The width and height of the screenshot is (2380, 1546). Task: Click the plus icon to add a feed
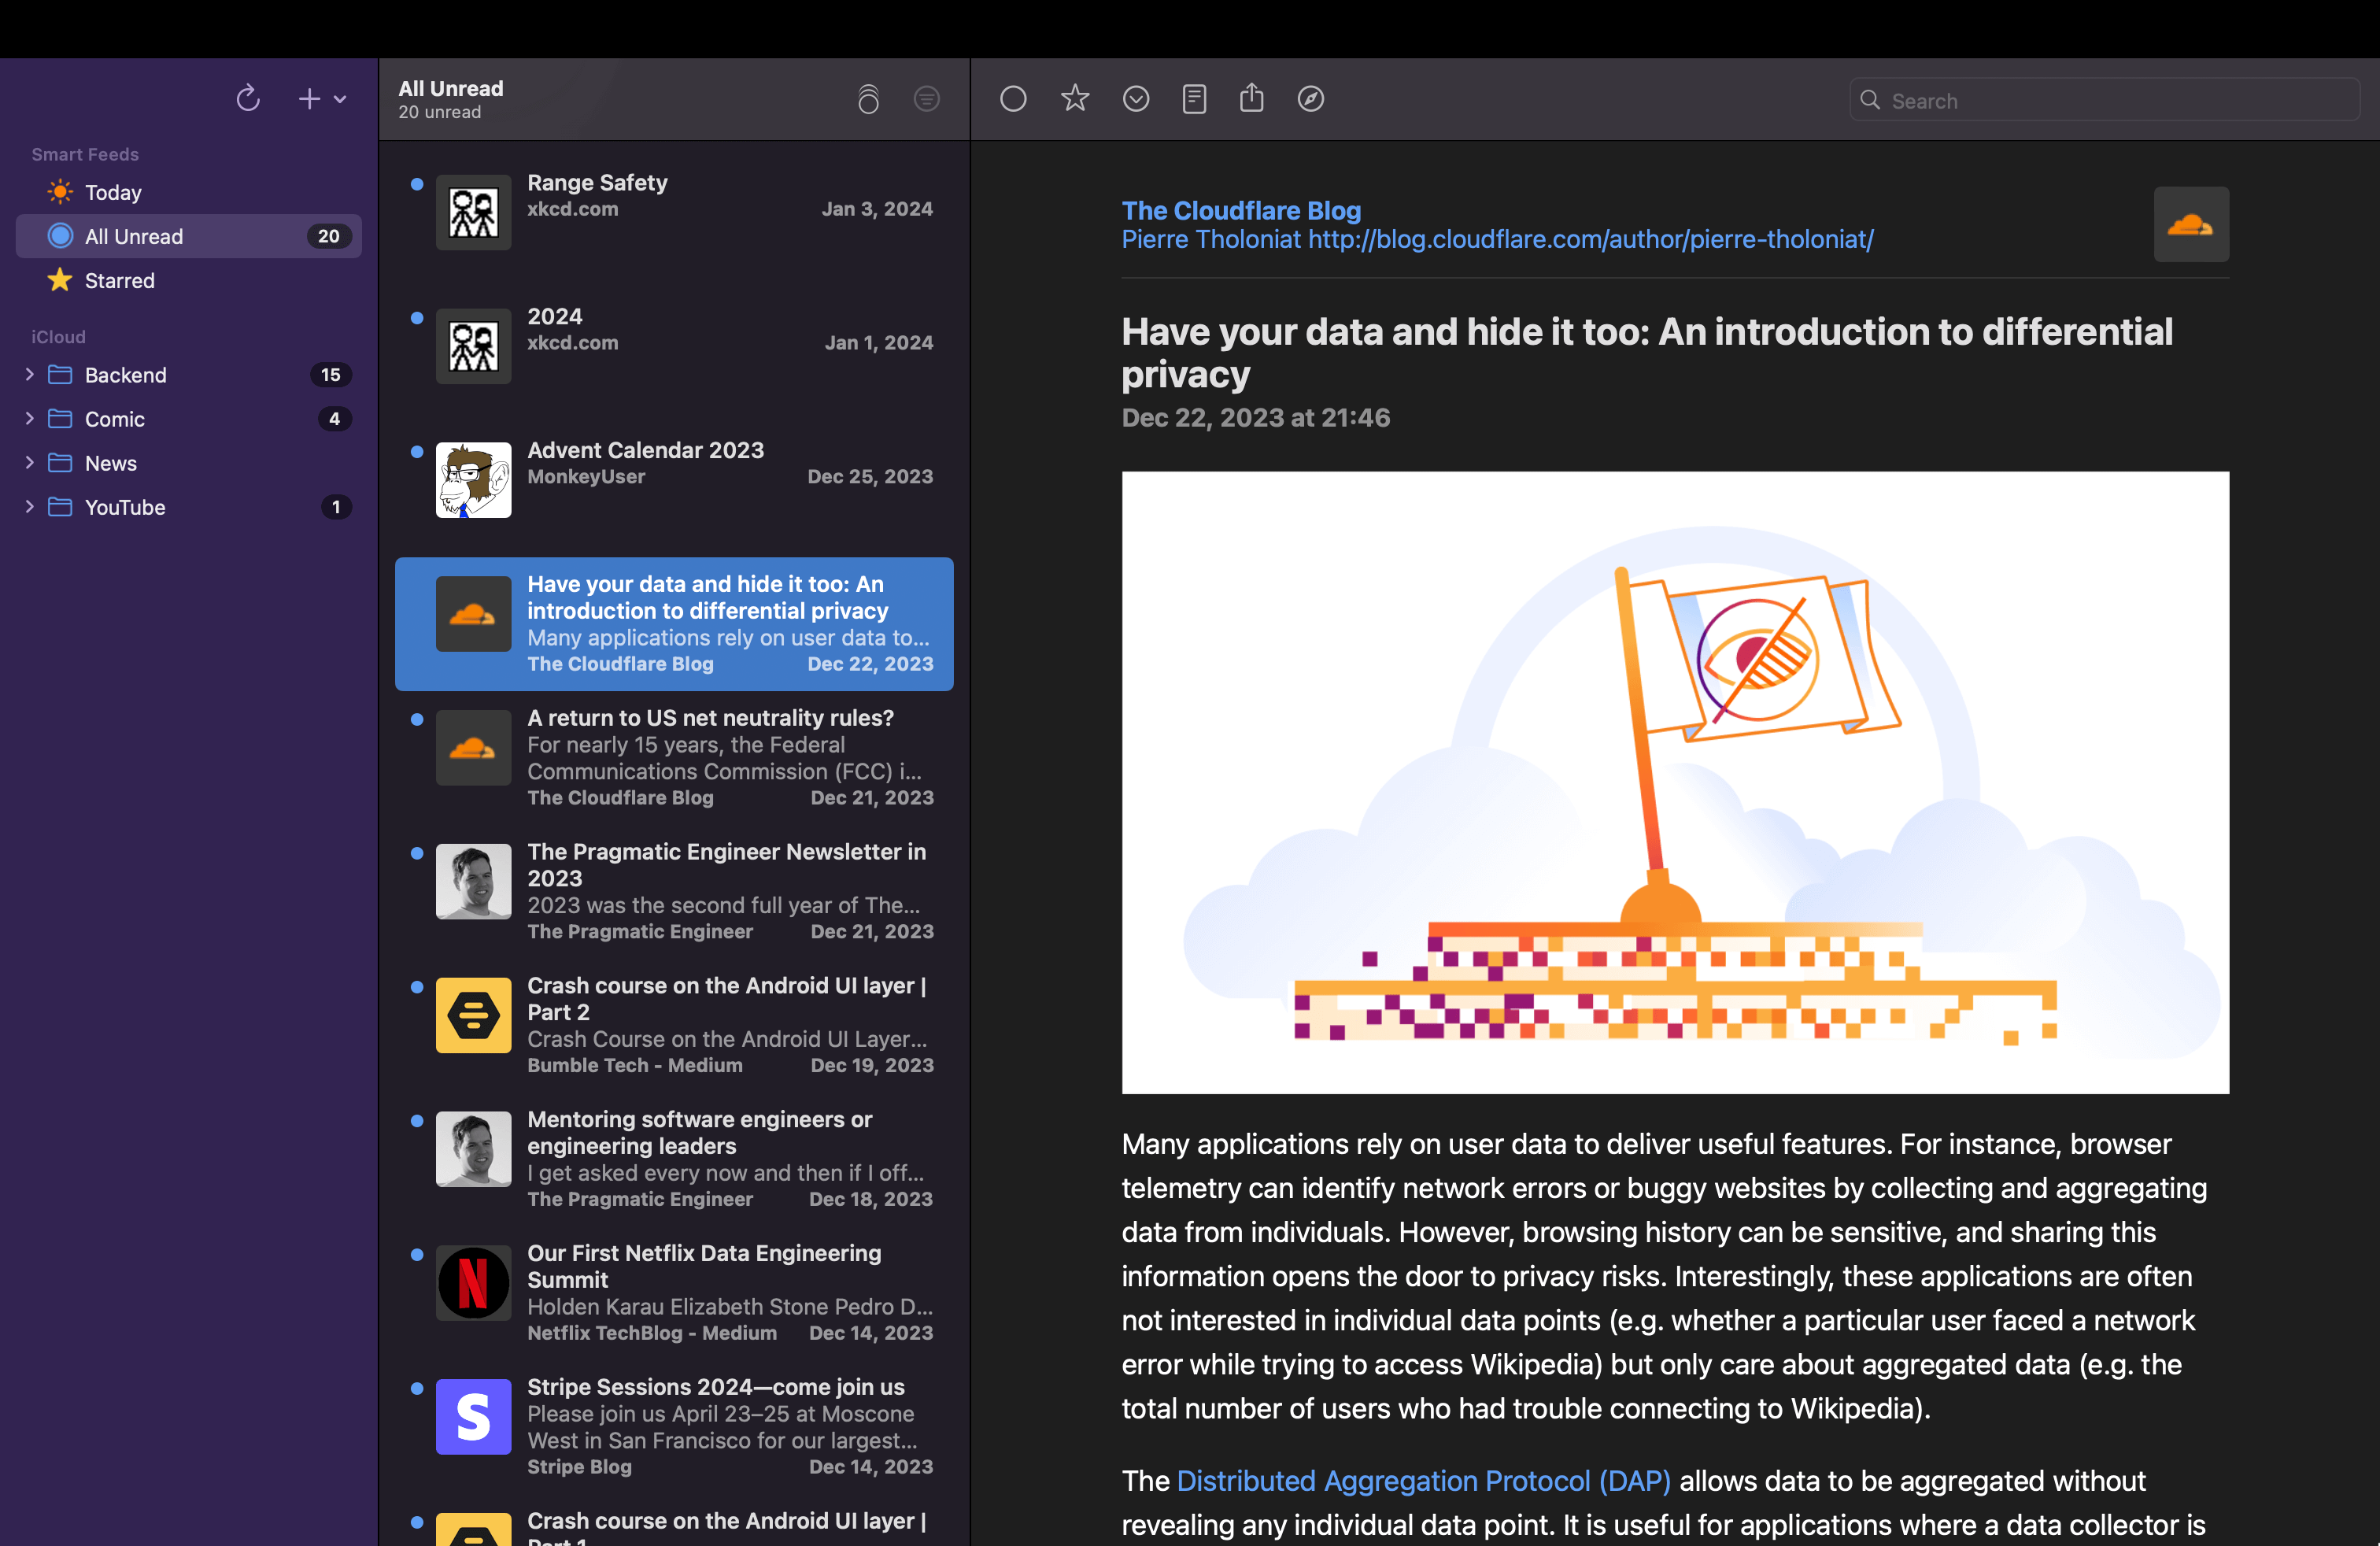pos(309,98)
